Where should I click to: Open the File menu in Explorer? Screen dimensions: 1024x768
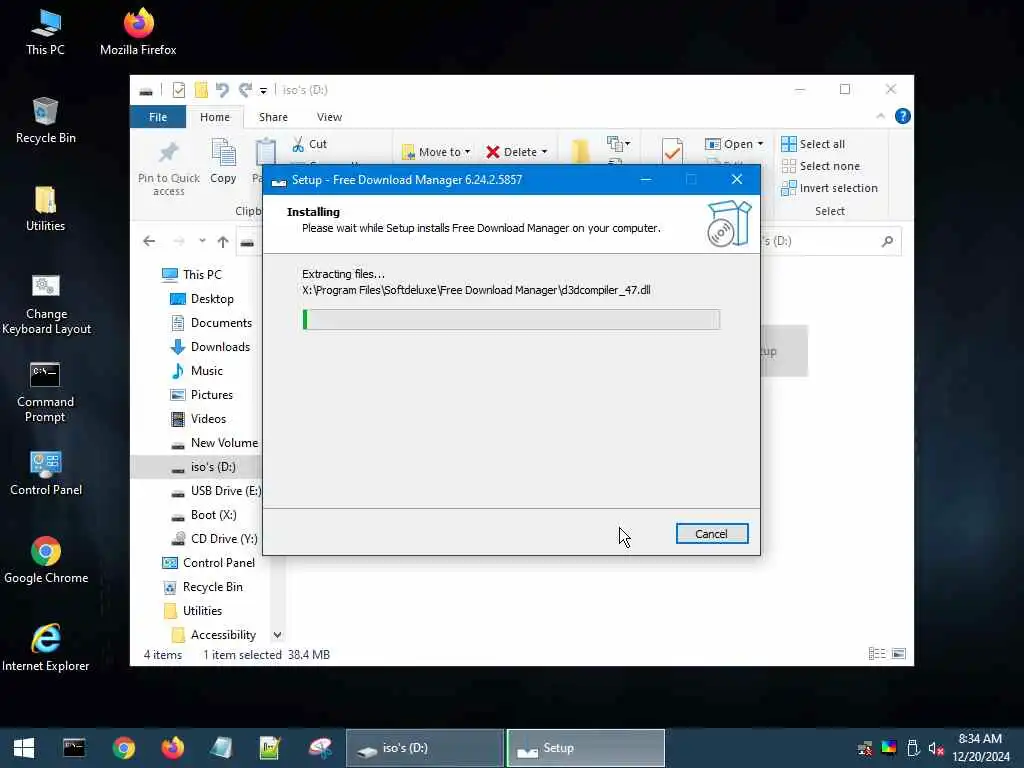pyautogui.click(x=158, y=117)
